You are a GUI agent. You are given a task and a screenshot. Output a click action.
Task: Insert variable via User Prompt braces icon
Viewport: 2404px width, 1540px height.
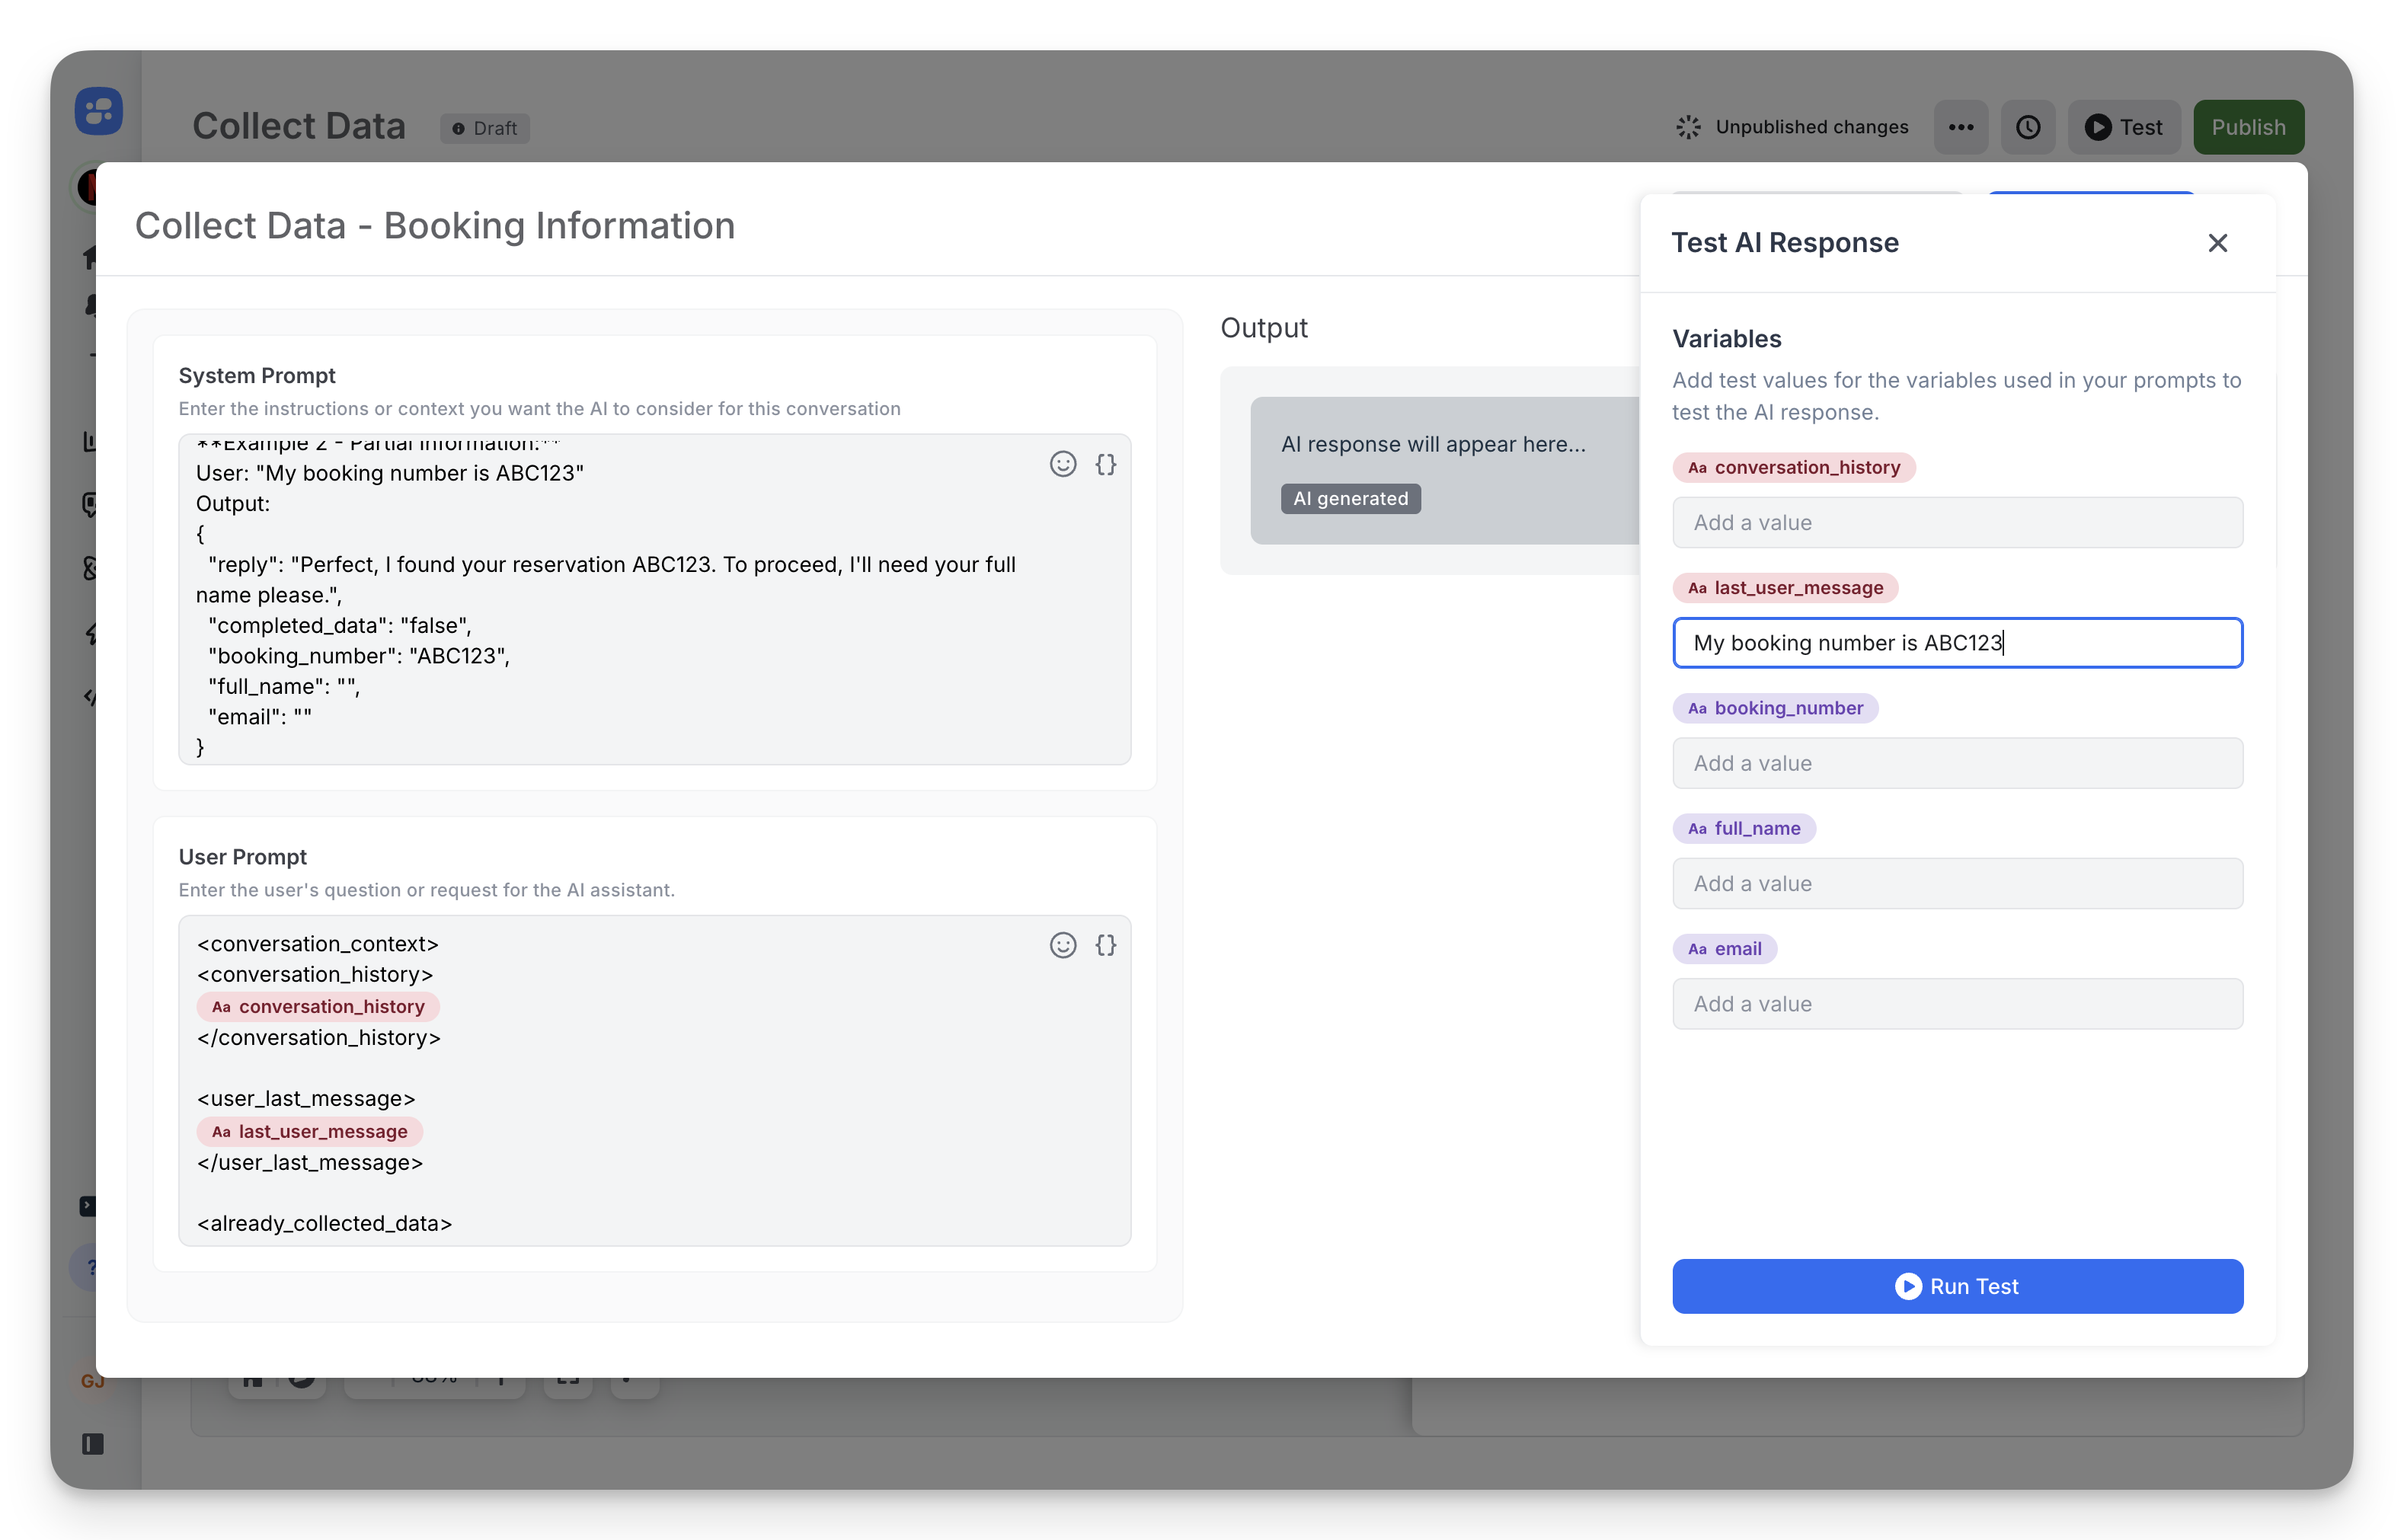point(1105,945)
